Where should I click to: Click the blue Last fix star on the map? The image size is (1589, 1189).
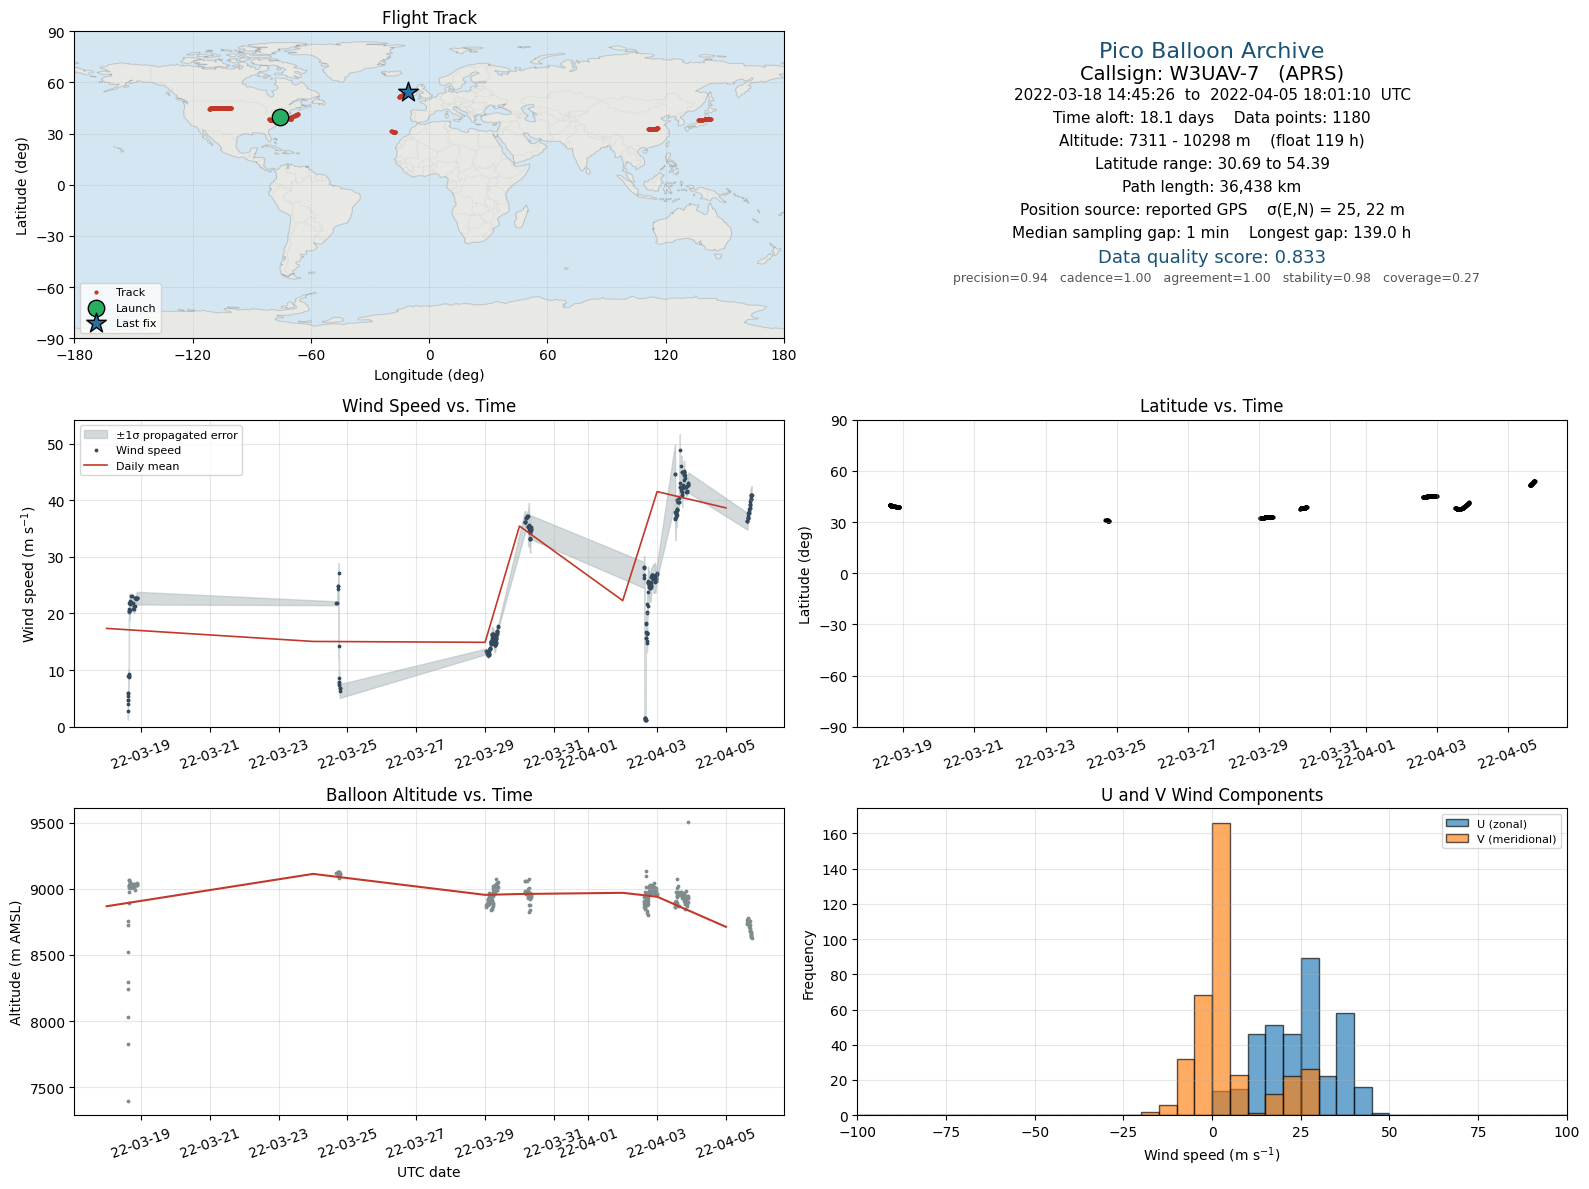pos(408,92)
